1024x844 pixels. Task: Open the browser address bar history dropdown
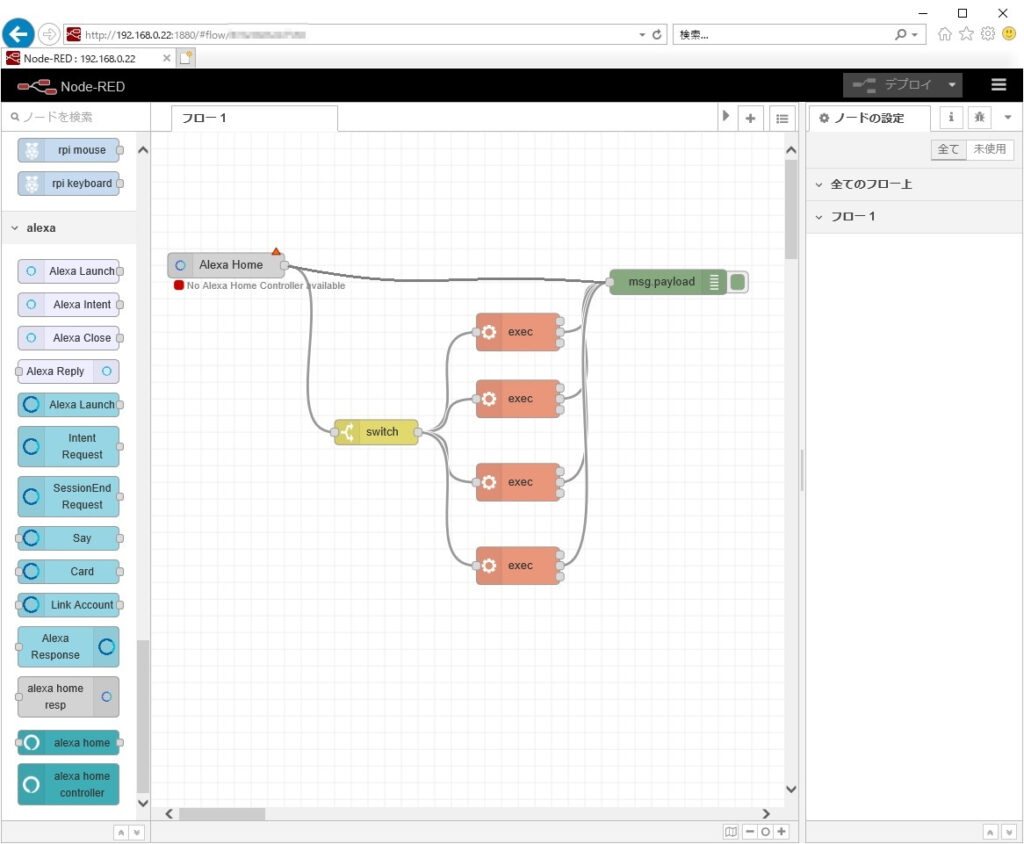pos(643,35)
